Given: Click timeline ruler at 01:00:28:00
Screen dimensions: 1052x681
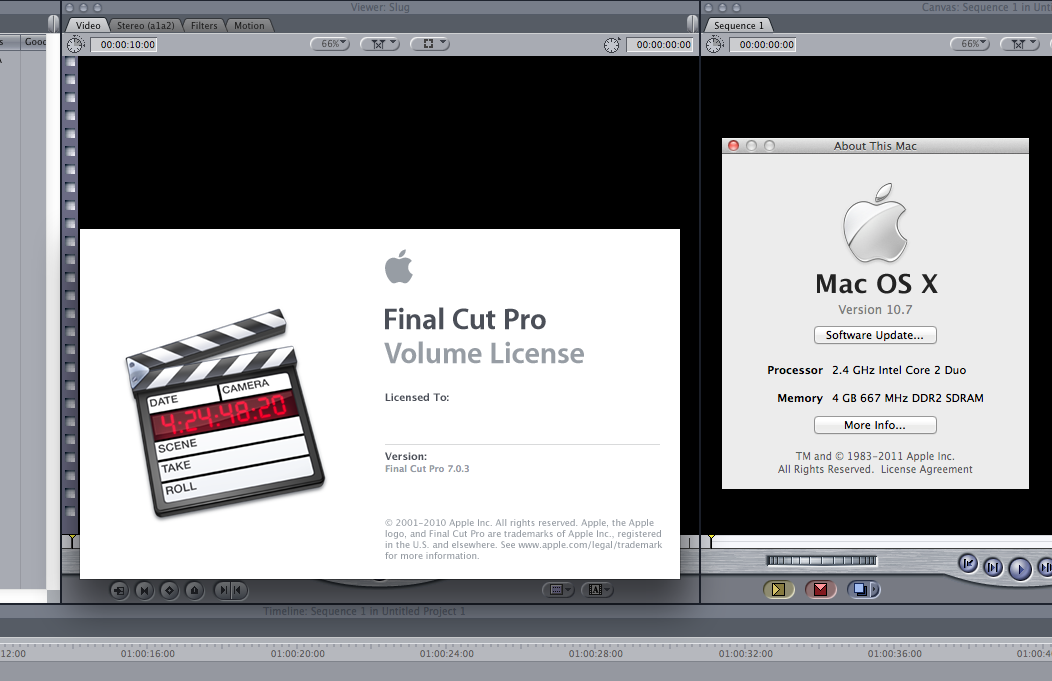Looking at the screenshot, I should (x=596, y=653).
